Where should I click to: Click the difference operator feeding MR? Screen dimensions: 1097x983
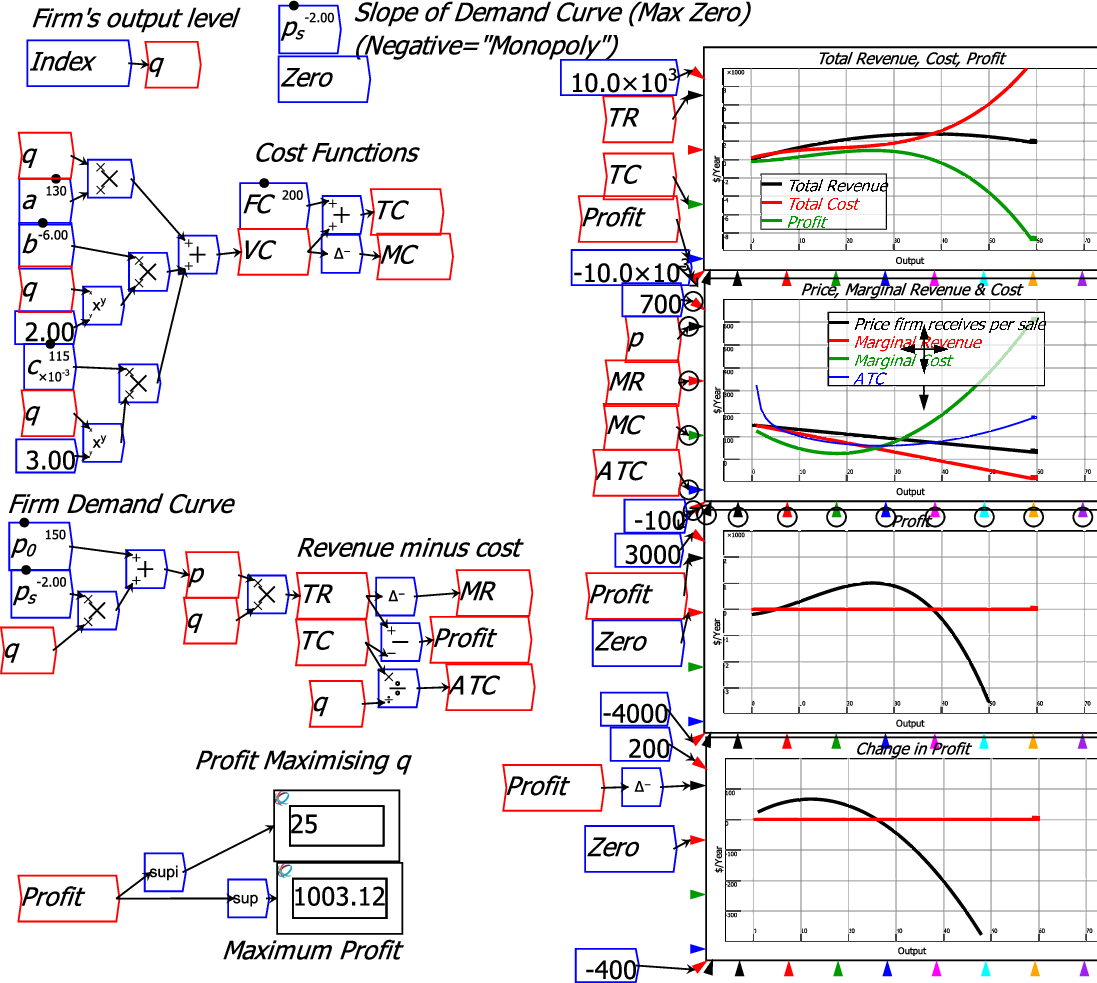tap(396, 596)
